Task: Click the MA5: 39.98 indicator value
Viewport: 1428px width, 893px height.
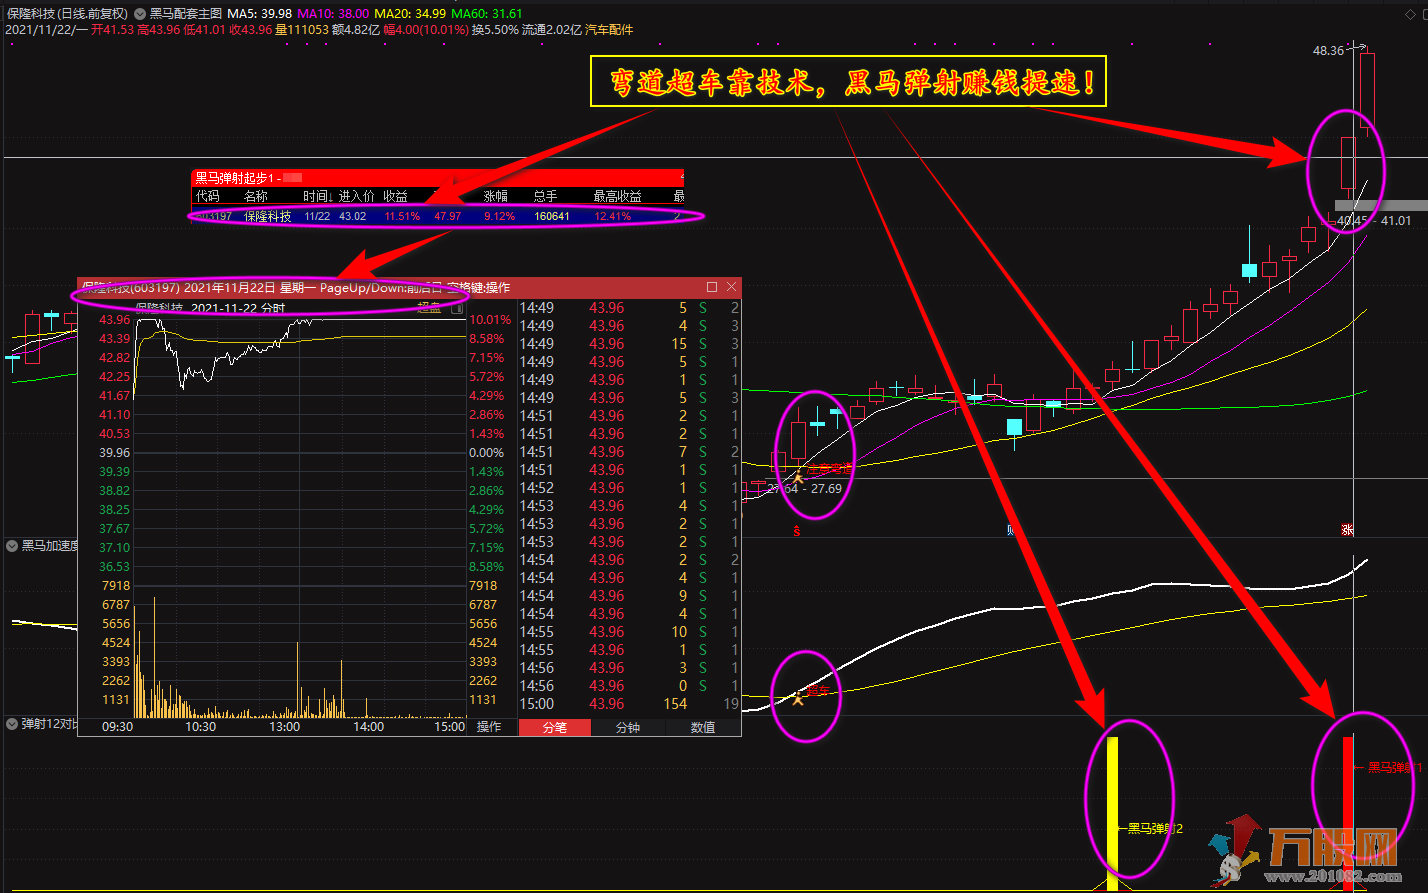Action: 259,14
